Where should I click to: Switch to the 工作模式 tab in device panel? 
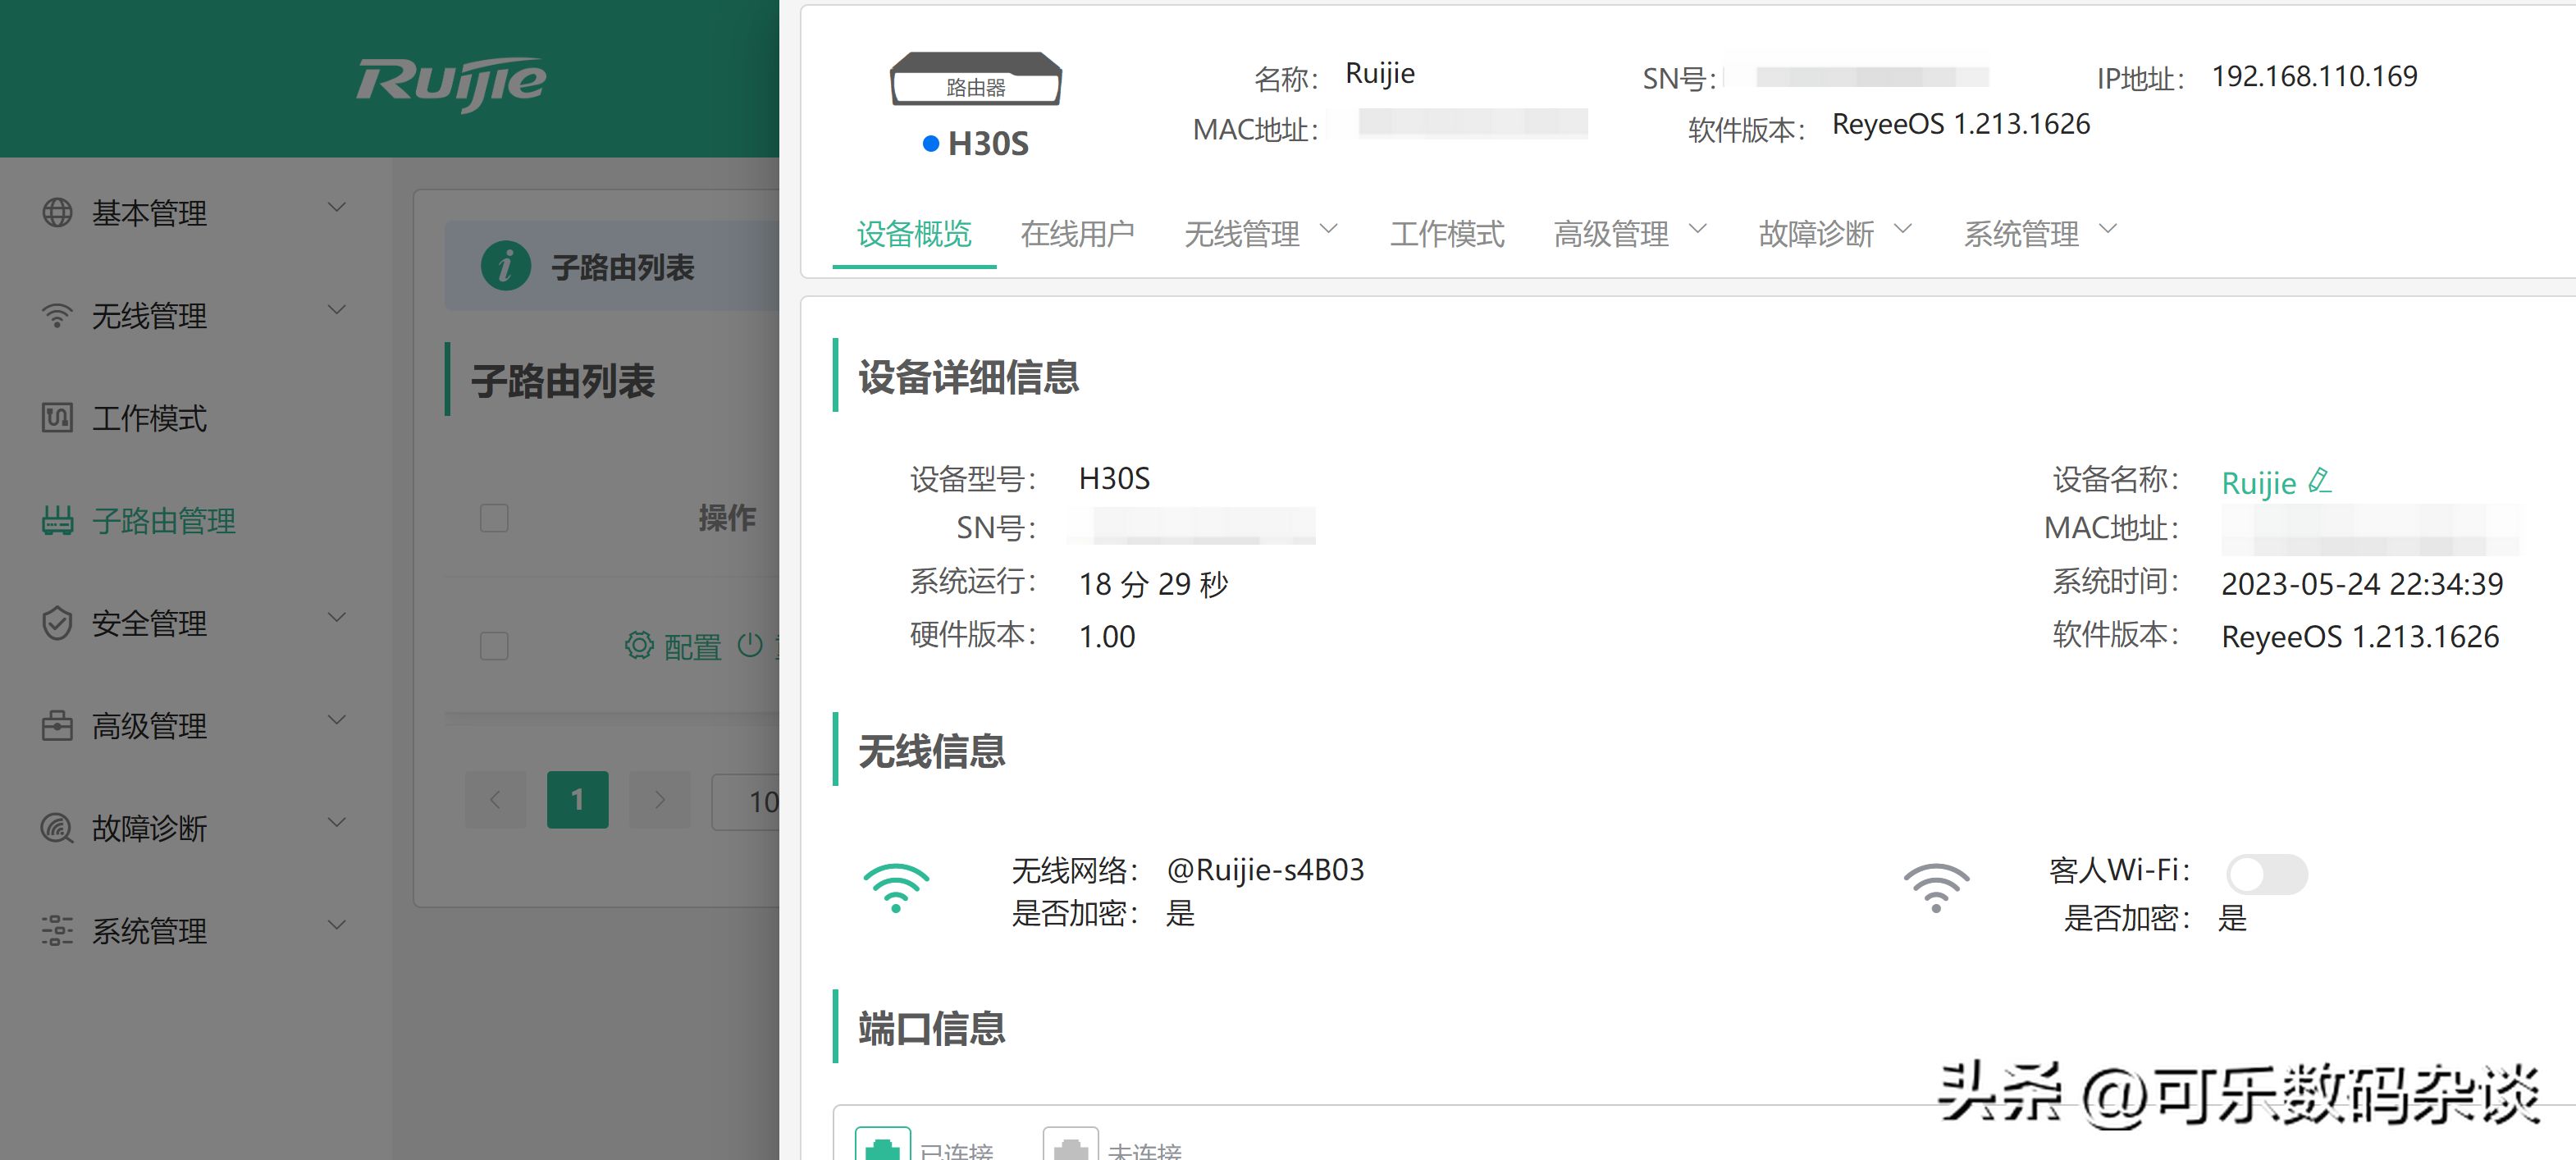coord(1447,233)
